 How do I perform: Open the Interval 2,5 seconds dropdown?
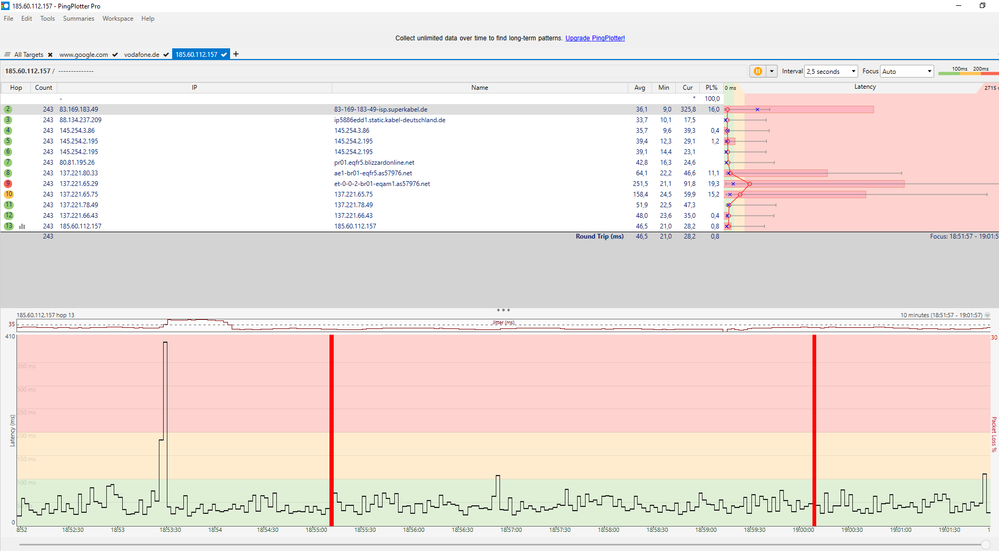831,71
